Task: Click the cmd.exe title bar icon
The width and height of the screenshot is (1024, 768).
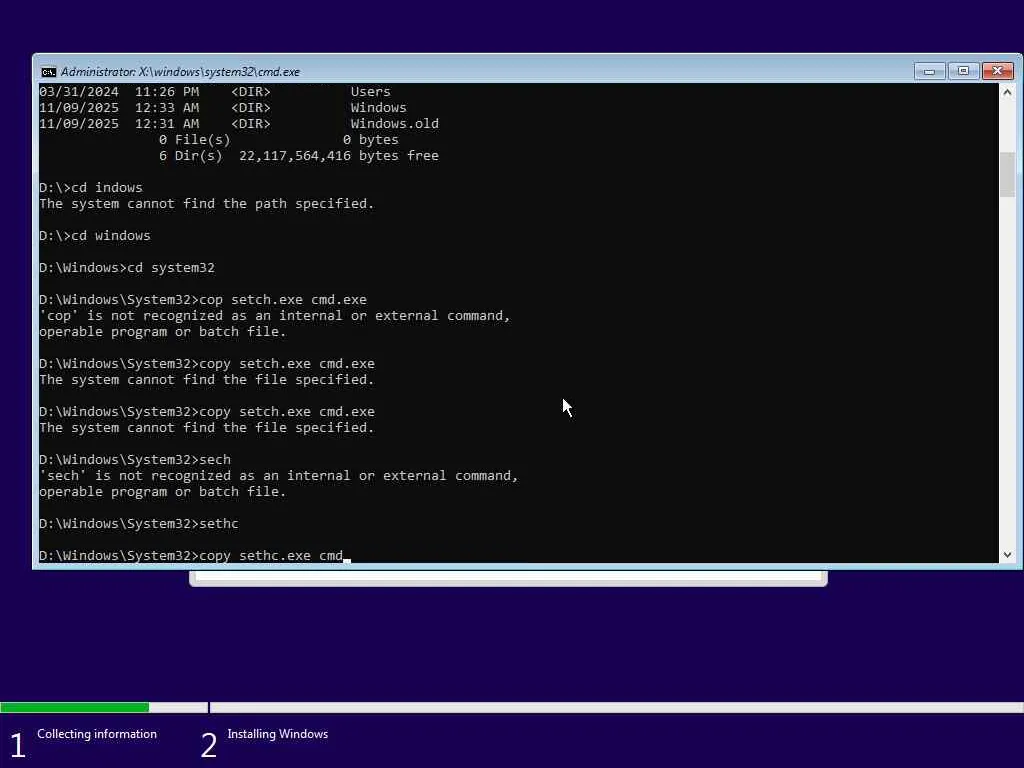Action: point(48,72)
